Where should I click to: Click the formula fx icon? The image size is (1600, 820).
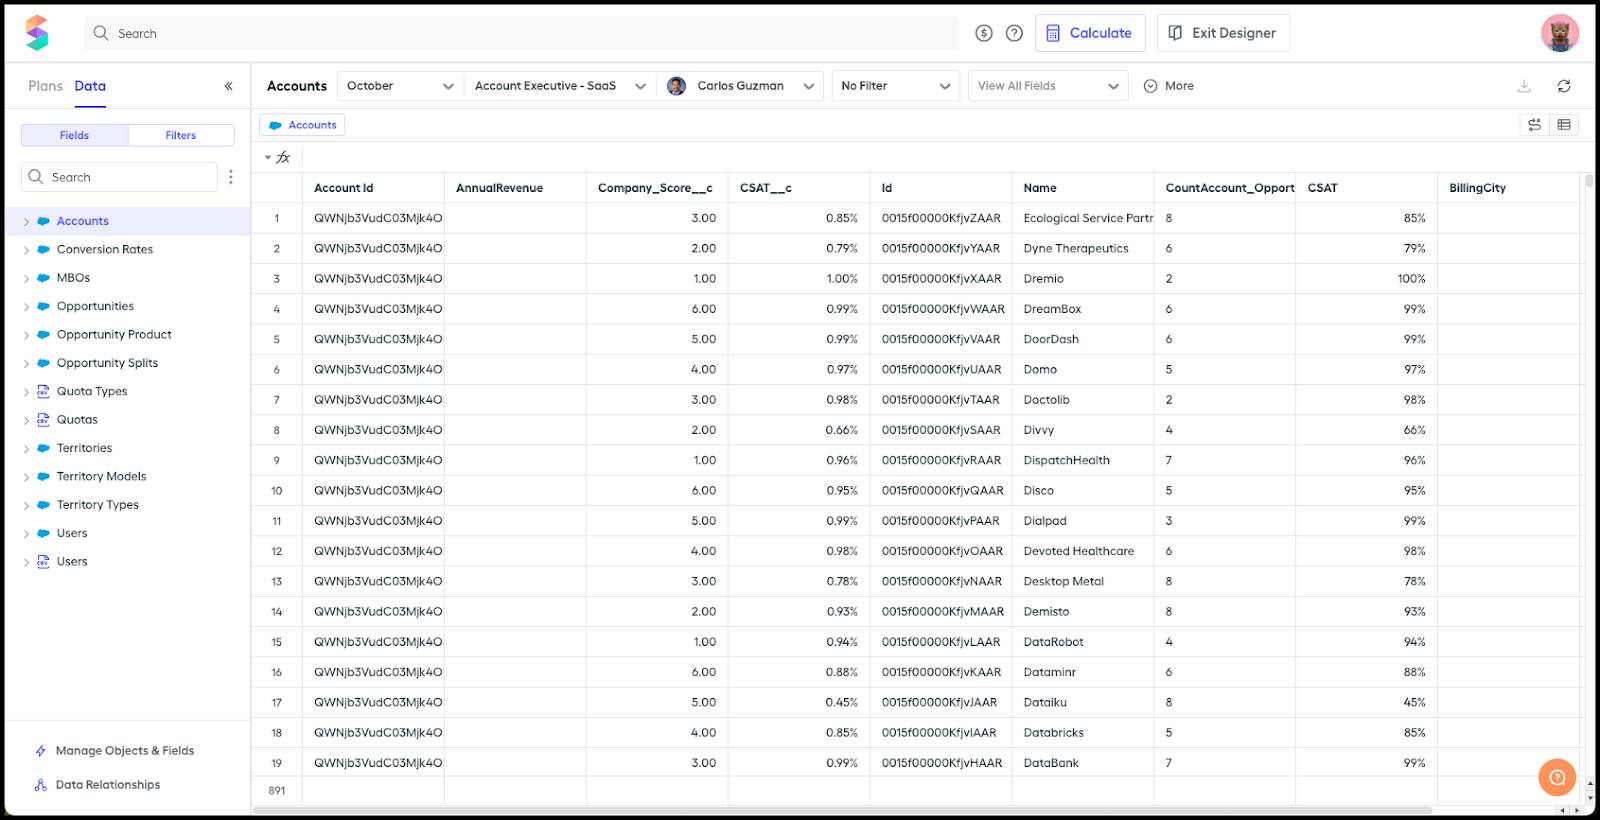[284, 157]
